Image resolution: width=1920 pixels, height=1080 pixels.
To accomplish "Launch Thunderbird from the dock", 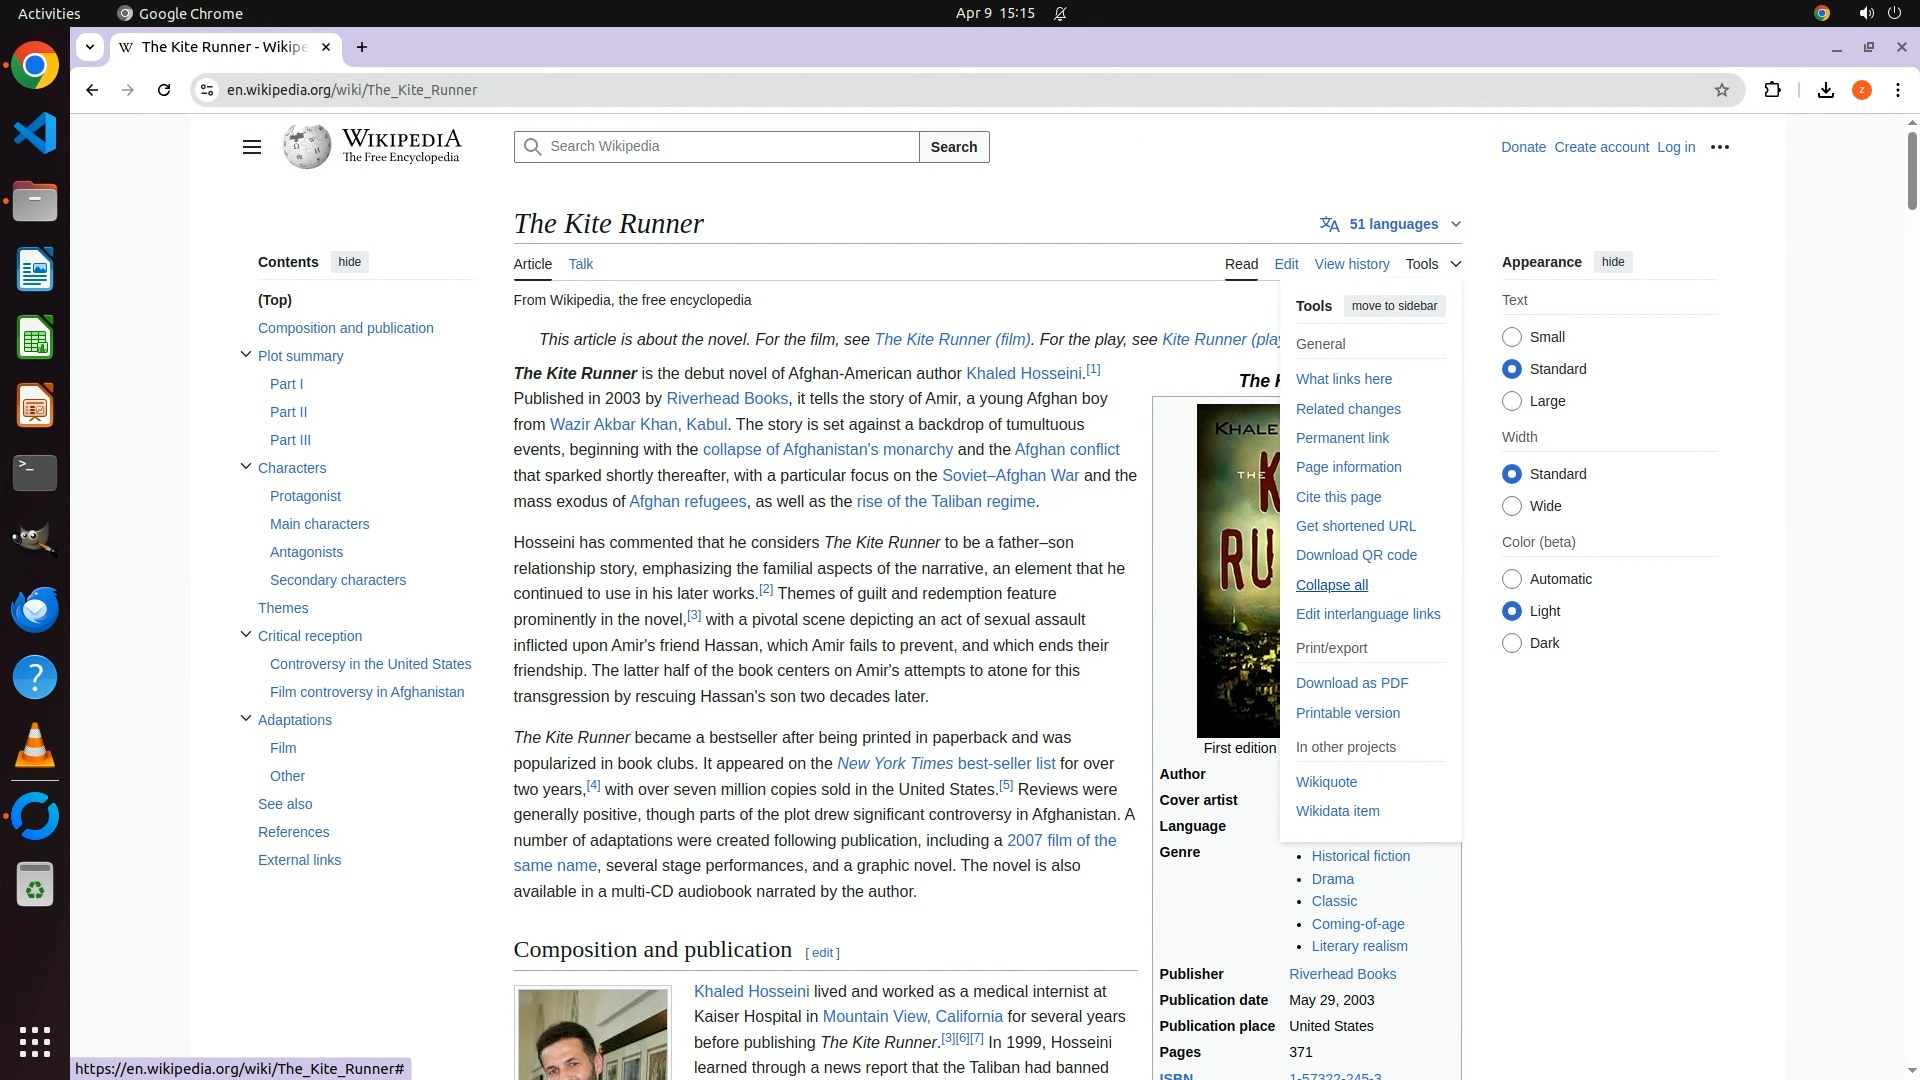I will click(x=35, y=609).
